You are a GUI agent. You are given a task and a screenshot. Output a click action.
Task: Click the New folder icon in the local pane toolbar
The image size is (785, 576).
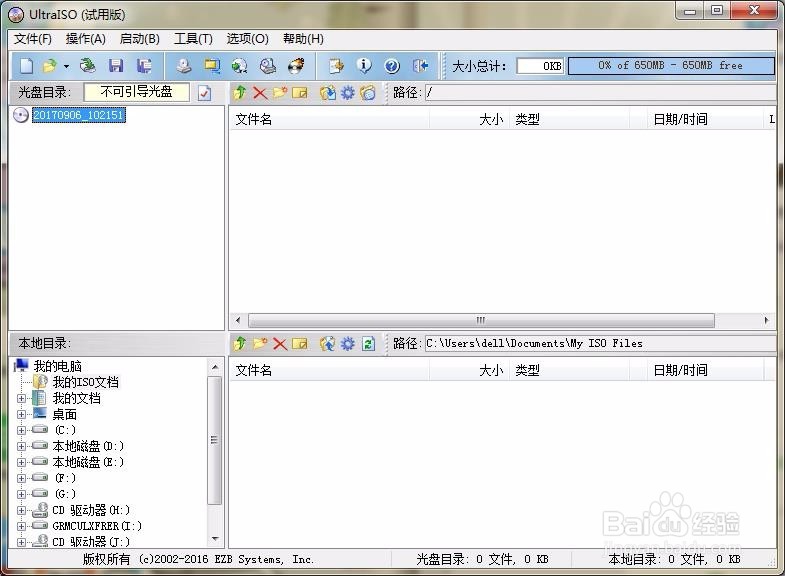pyautogui.click(x=260, y=344)
